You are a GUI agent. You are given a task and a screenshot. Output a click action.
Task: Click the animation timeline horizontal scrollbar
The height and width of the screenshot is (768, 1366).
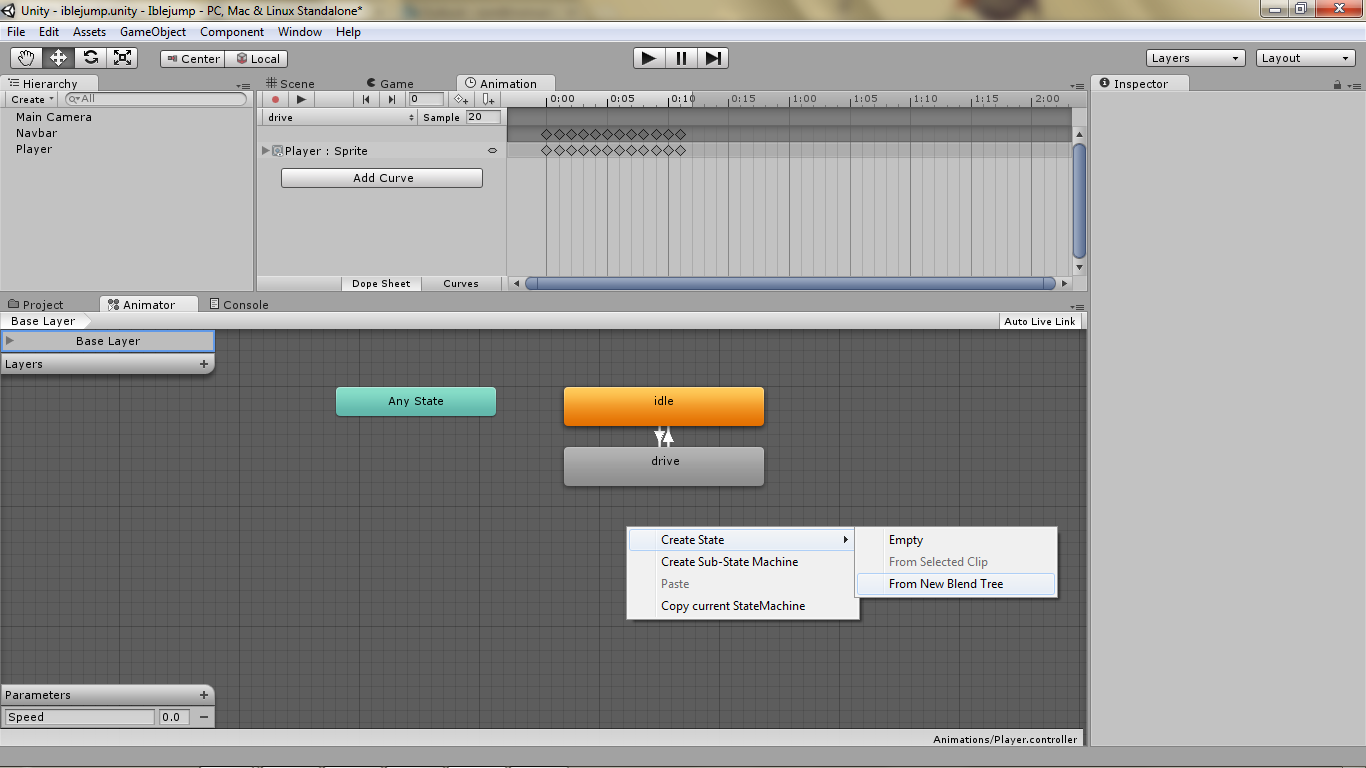[x=790, y=283]
